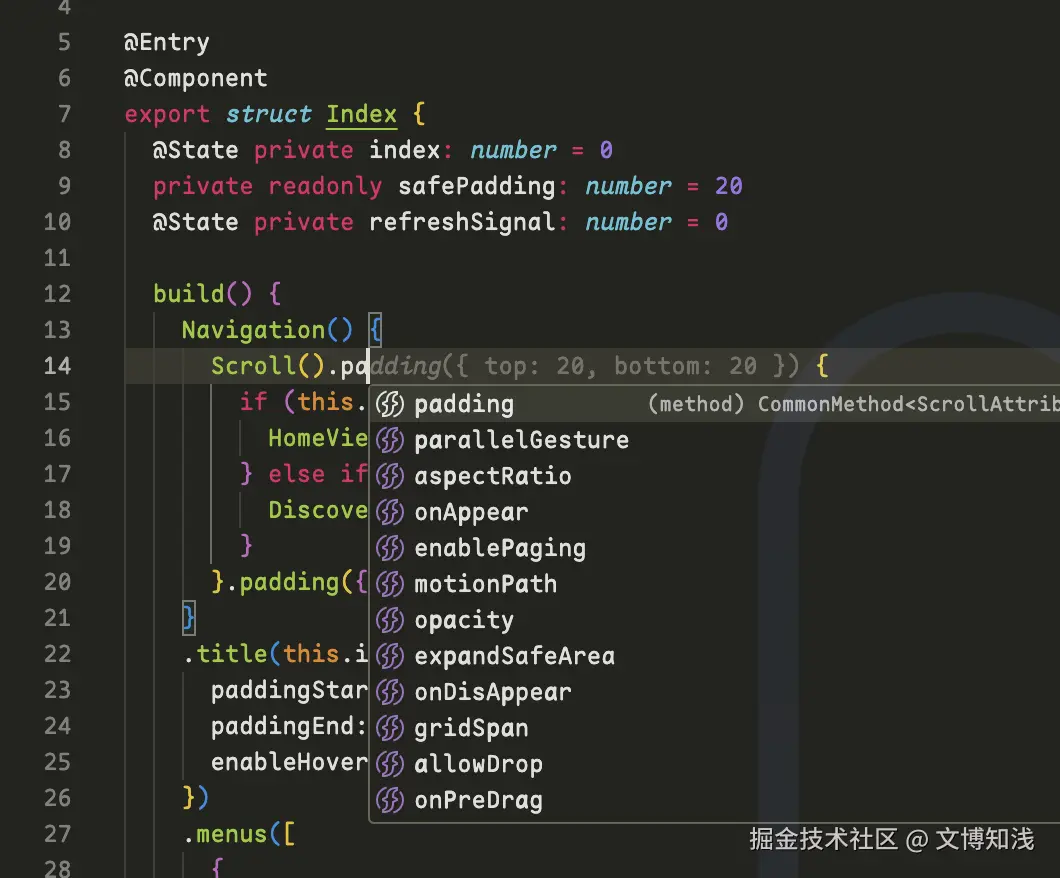This screenshot has height=878, width=1060.
Task: Click the 'export' keyword on line 7
Action: pos(167,114)
